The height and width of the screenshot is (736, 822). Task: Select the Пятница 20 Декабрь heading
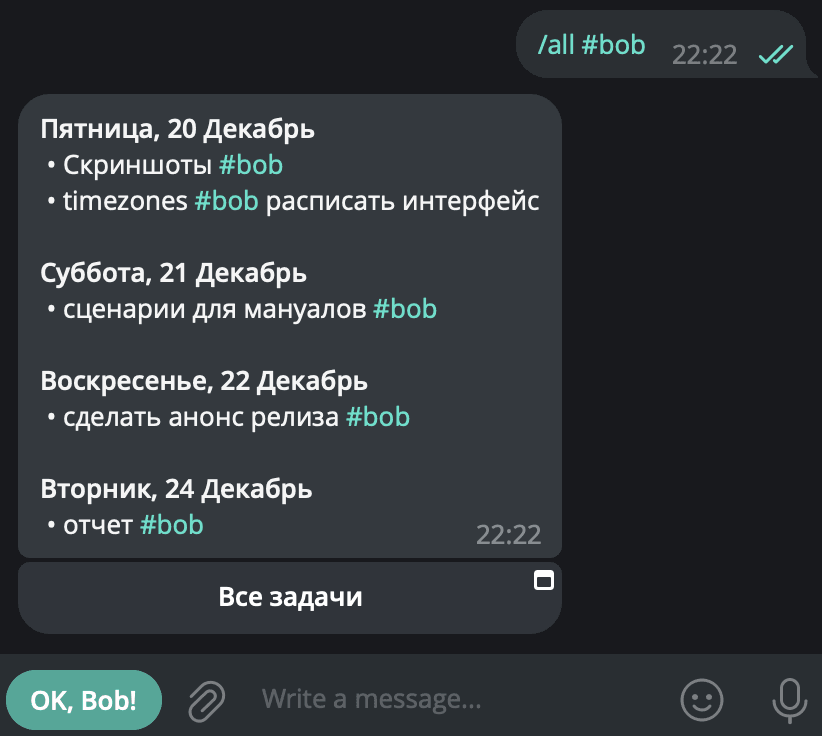click(176, 129)
